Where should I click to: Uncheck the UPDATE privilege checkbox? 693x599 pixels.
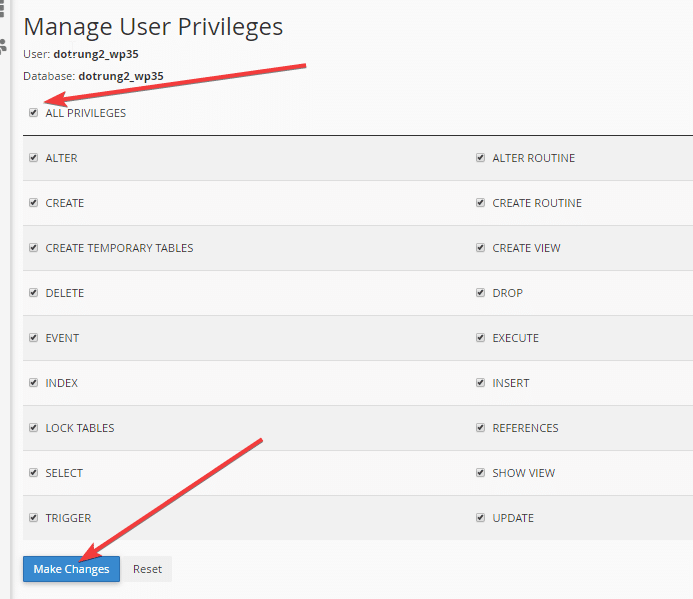(481, 518)
